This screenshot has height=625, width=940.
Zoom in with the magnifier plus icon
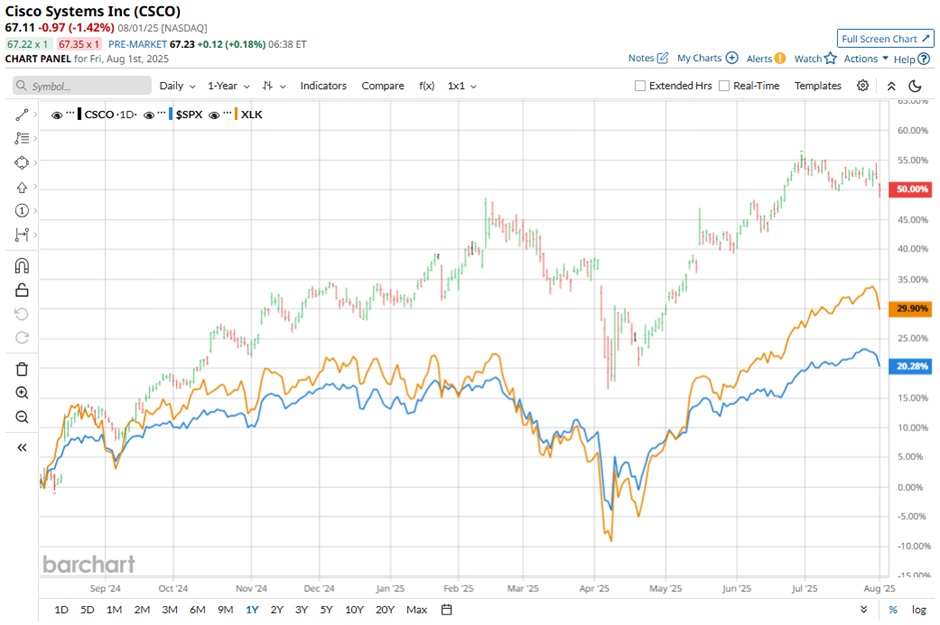[x=22, y=393]
